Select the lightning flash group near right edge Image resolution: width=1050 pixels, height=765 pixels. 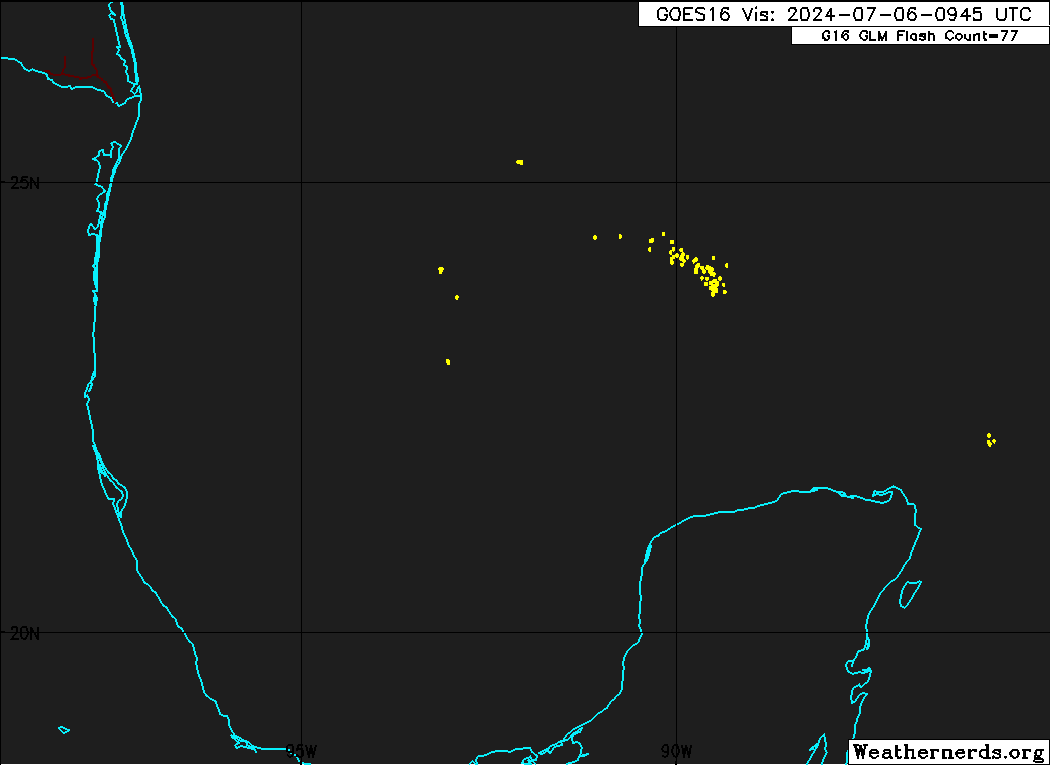pyautogui.click(x=990, y=440)
